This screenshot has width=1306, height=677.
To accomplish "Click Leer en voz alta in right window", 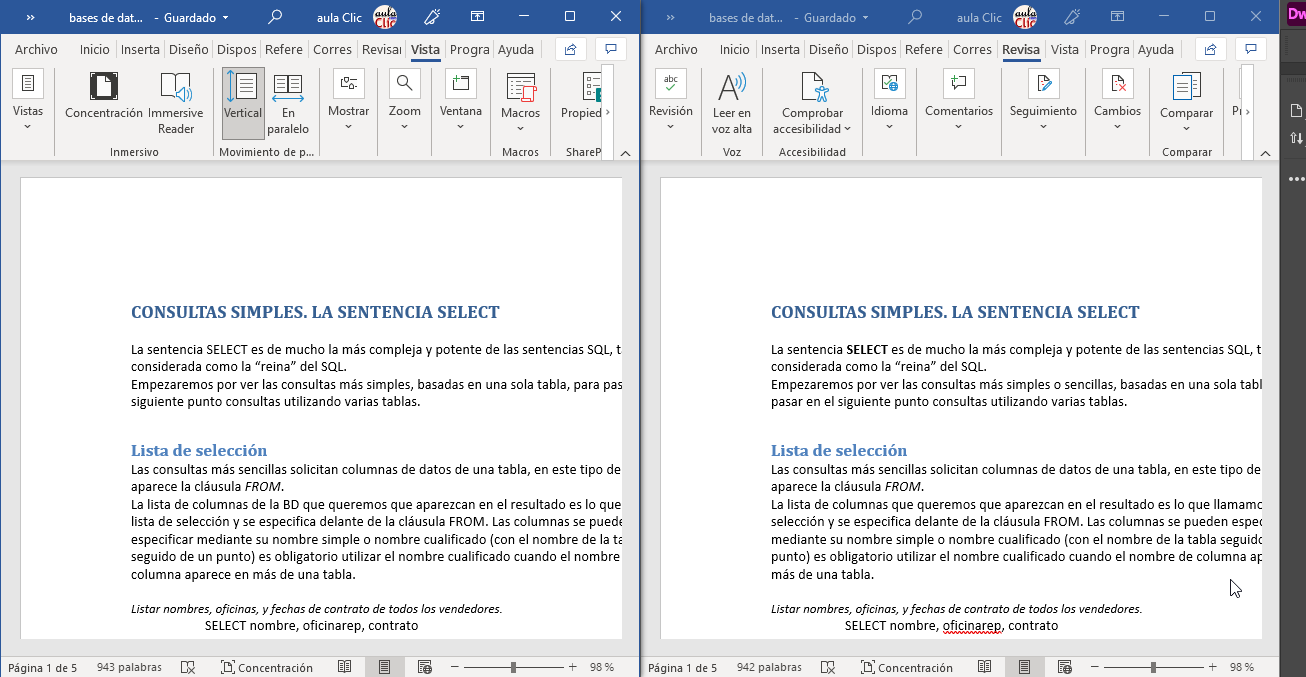I will pos(732,103).
